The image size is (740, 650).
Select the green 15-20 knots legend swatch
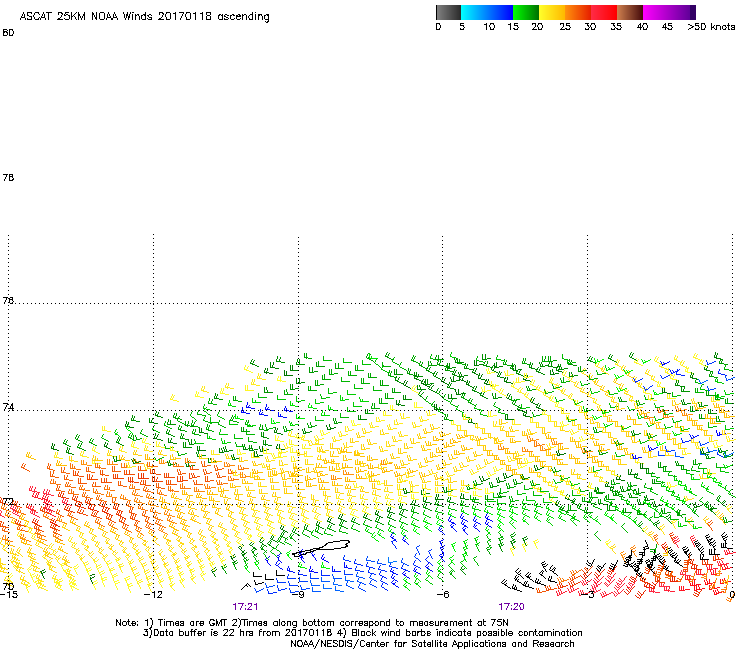pyautogui.click(x=526, y=12)
